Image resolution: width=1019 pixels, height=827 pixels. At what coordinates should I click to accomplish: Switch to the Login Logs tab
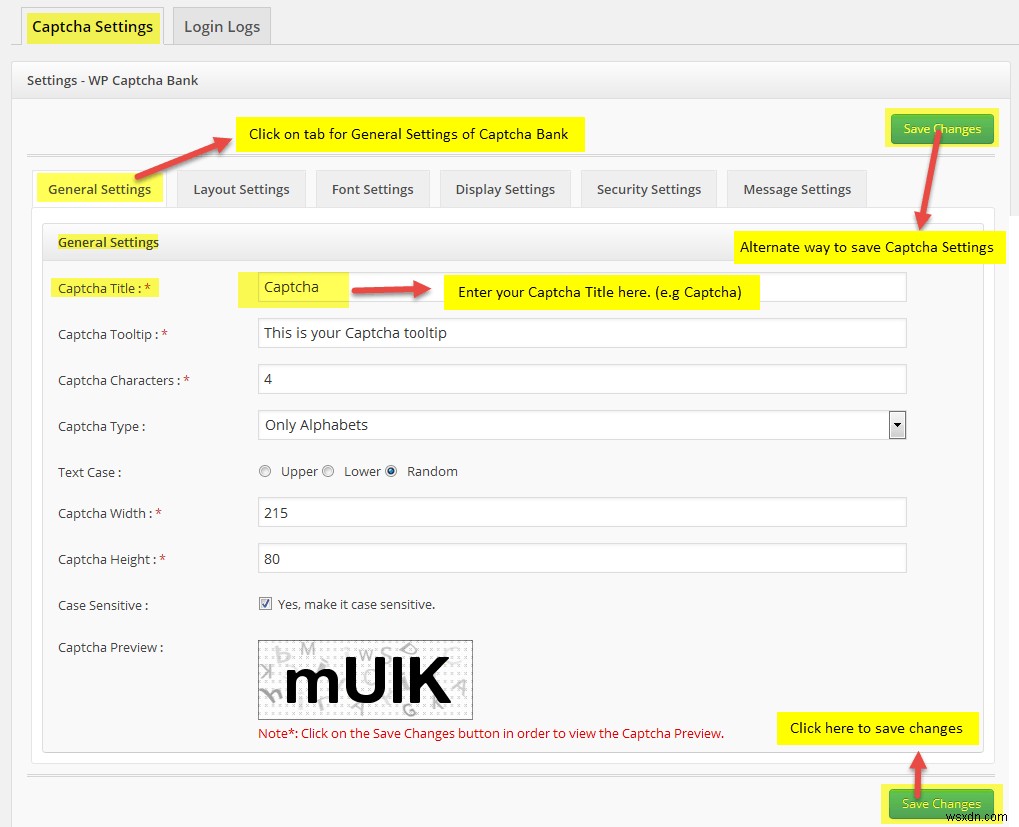click(x=221, y=26)
